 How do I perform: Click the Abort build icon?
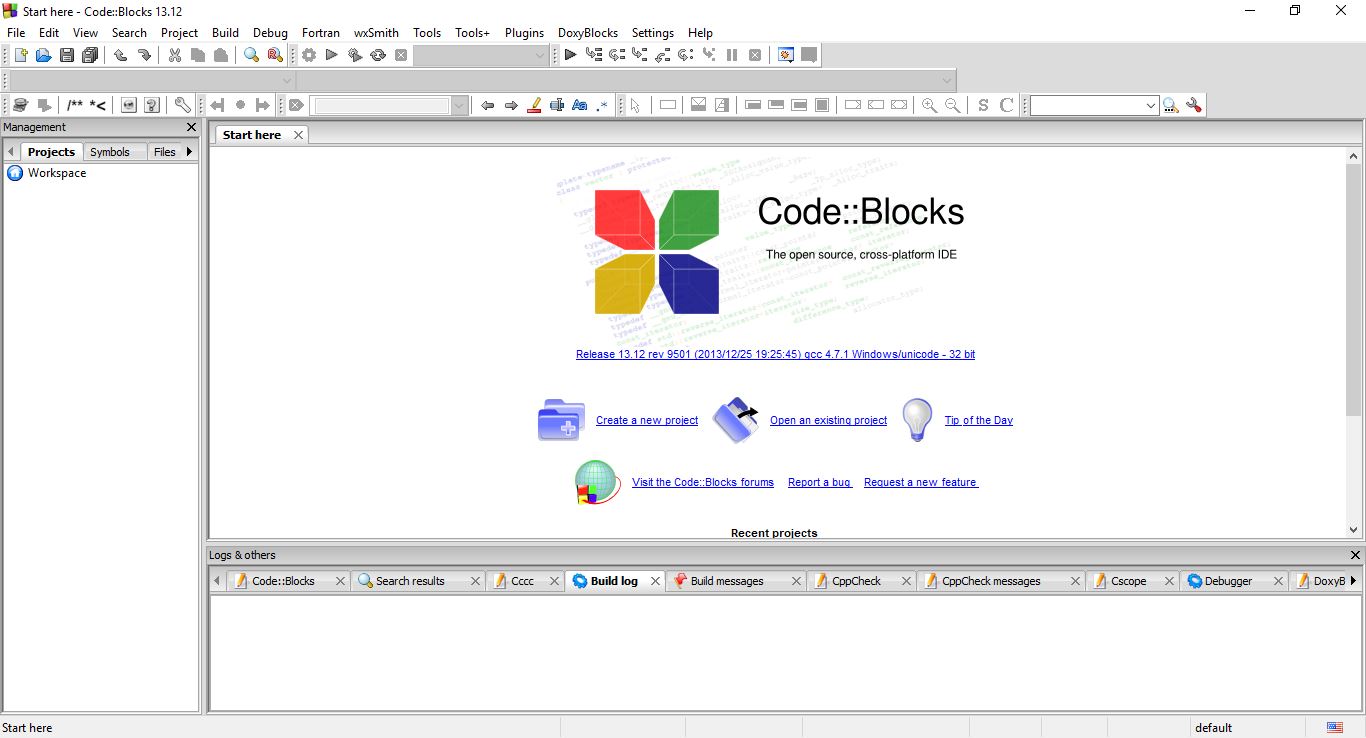point(401,55)
